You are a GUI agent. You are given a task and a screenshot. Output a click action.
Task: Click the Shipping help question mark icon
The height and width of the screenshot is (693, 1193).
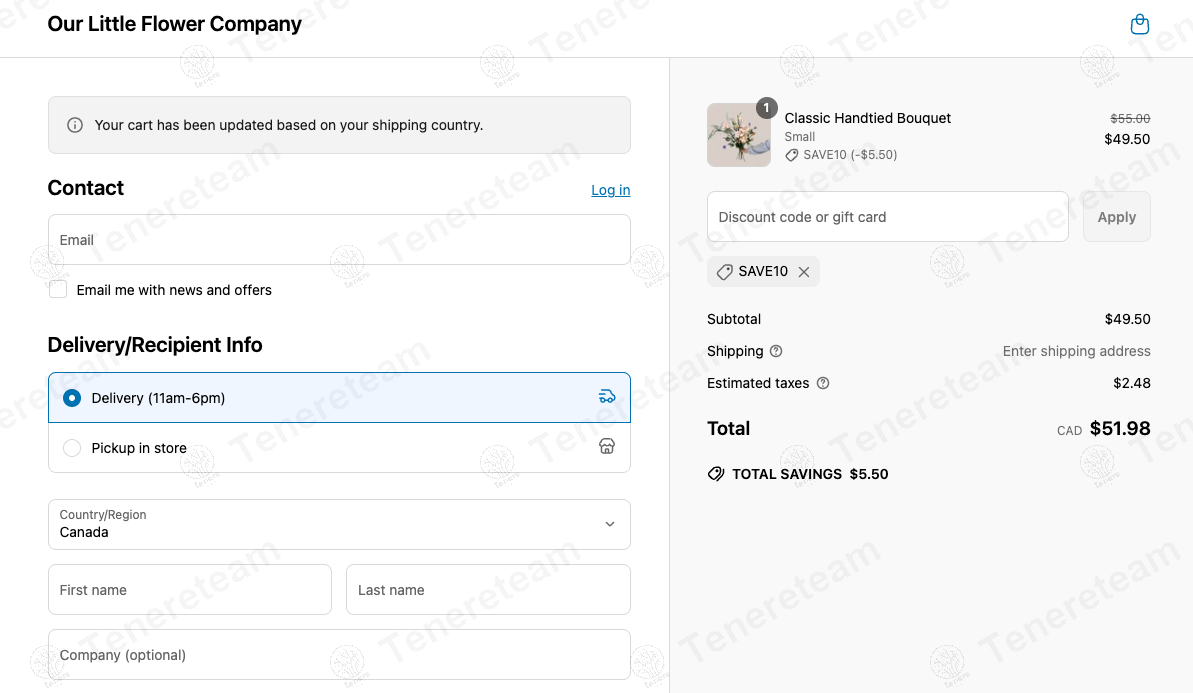tap(776, 351)
